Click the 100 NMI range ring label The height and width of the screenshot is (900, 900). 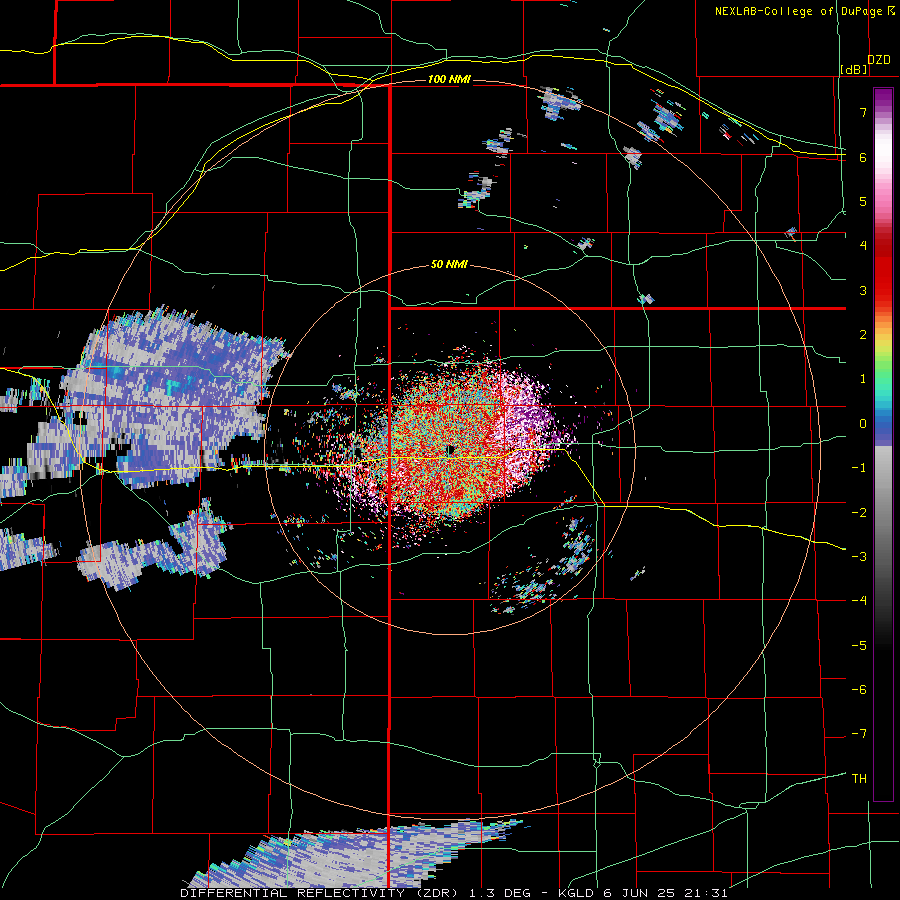449,79
